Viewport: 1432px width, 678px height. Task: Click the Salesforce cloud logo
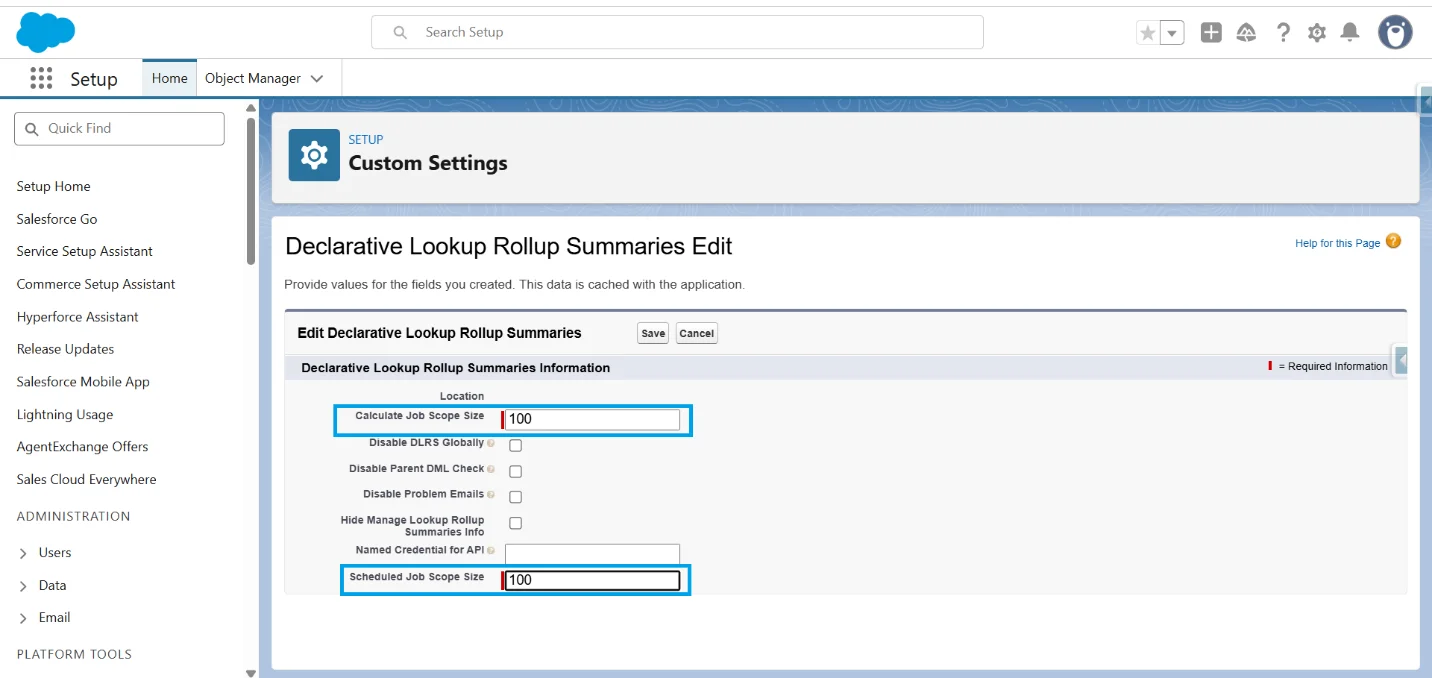coord(45,32)
